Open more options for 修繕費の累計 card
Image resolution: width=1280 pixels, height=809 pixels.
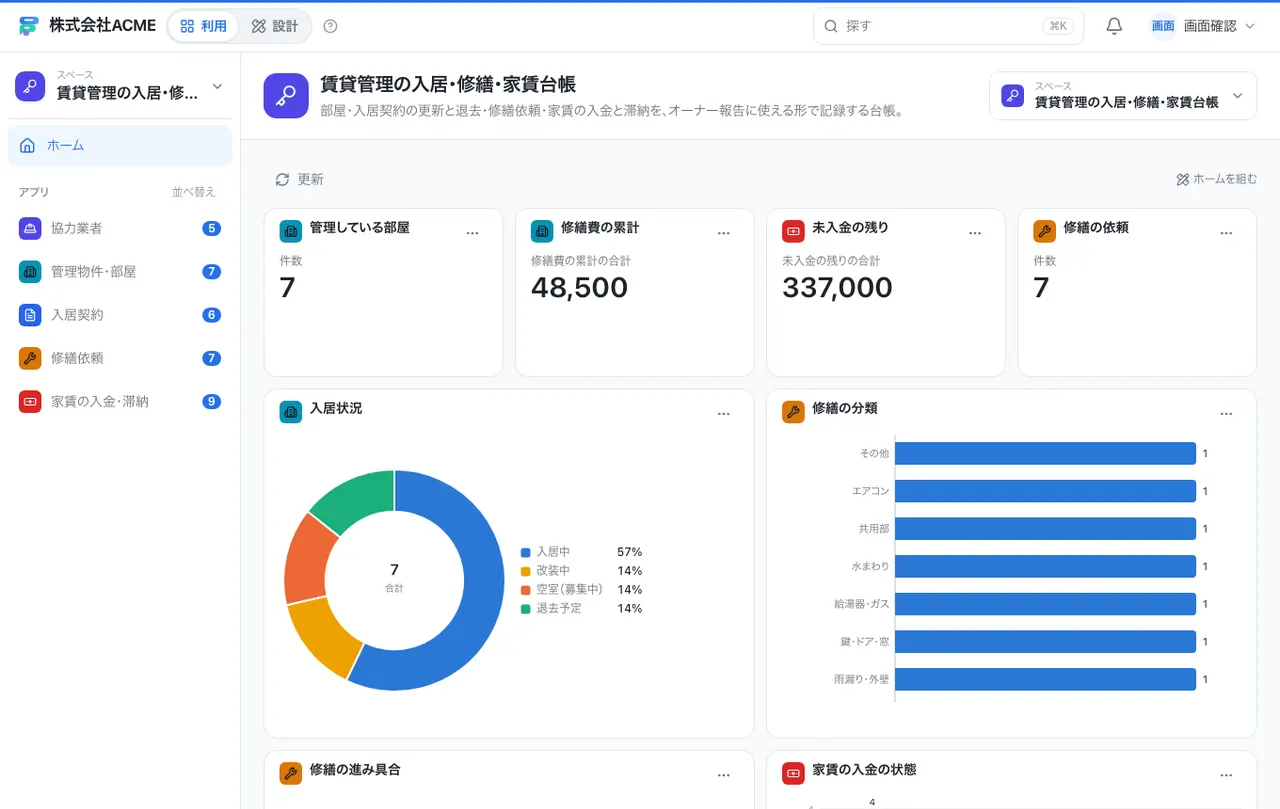pos(724,233)
